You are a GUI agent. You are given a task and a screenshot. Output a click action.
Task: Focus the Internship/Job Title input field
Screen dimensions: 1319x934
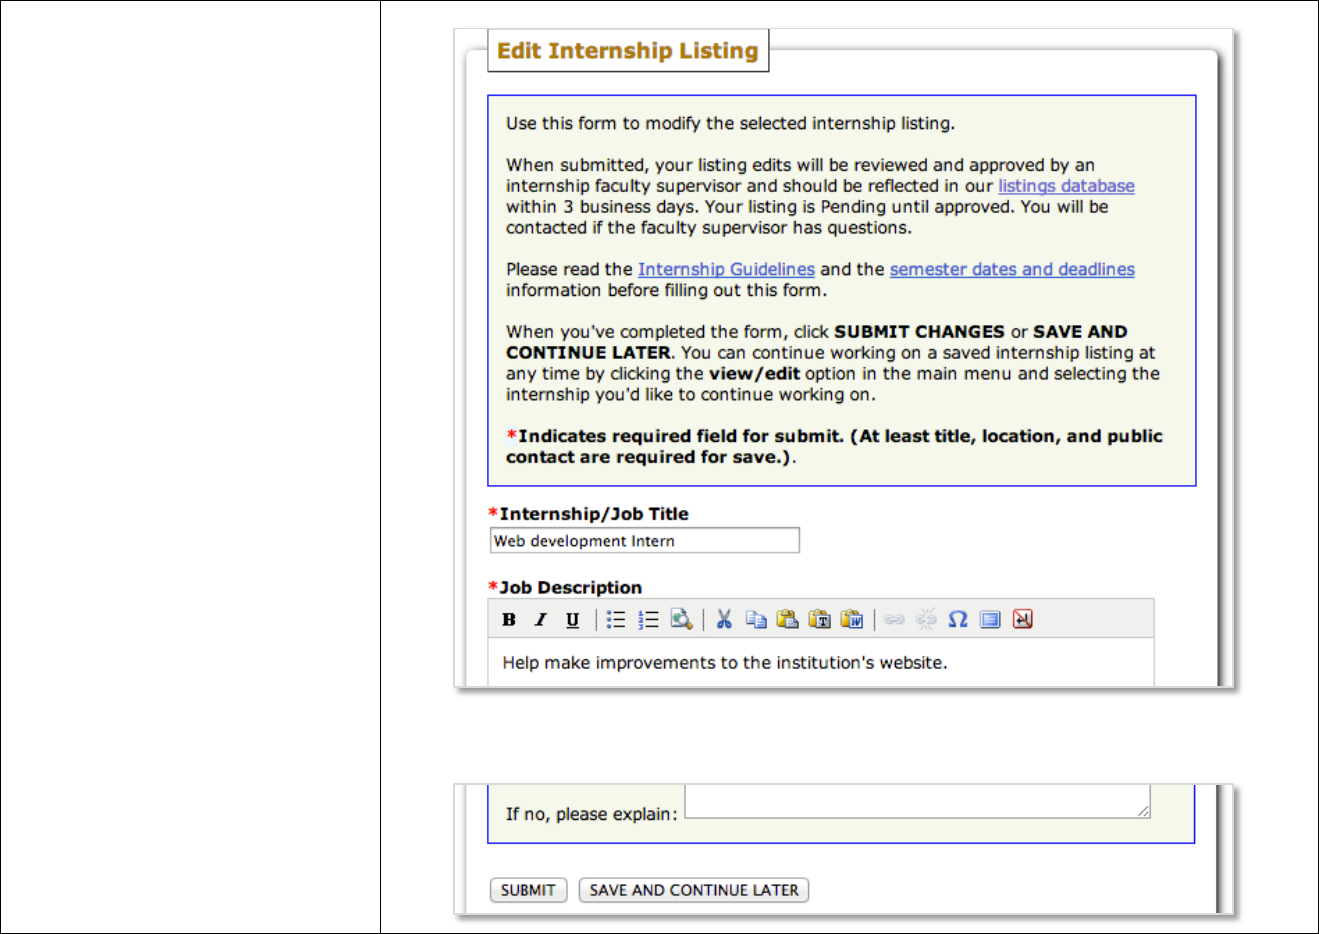tap(645, 540)
